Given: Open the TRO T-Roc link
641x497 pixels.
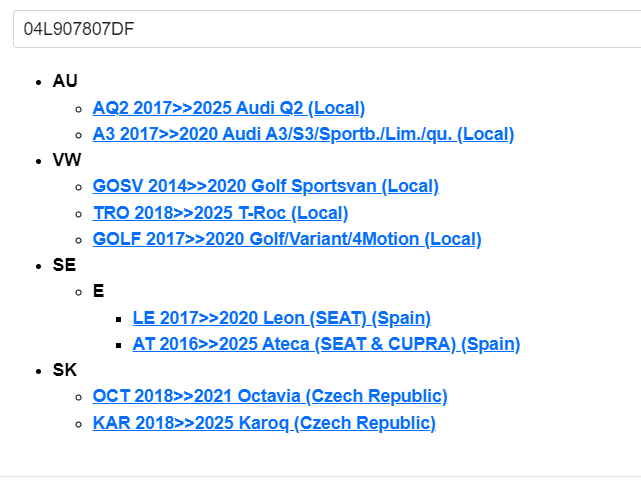Looking at the screenshot, I should point(220,213).
